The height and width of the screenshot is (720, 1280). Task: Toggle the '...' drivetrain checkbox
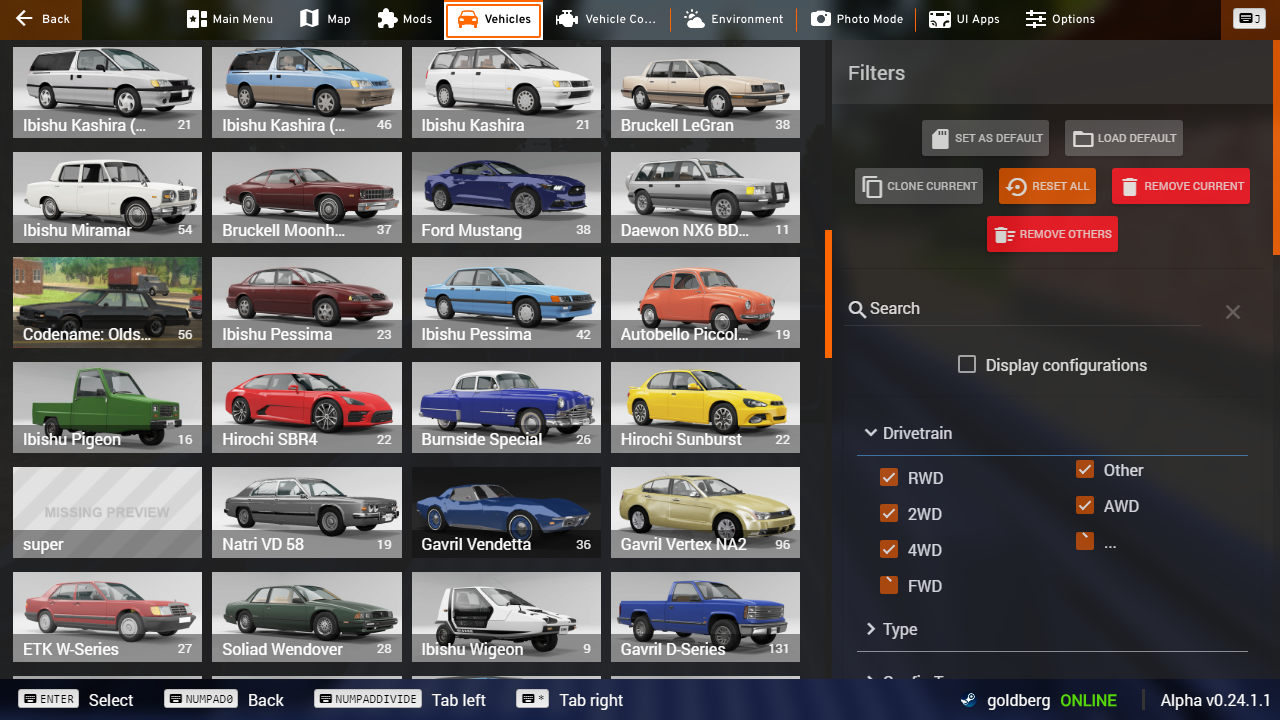pos(1084,541)
